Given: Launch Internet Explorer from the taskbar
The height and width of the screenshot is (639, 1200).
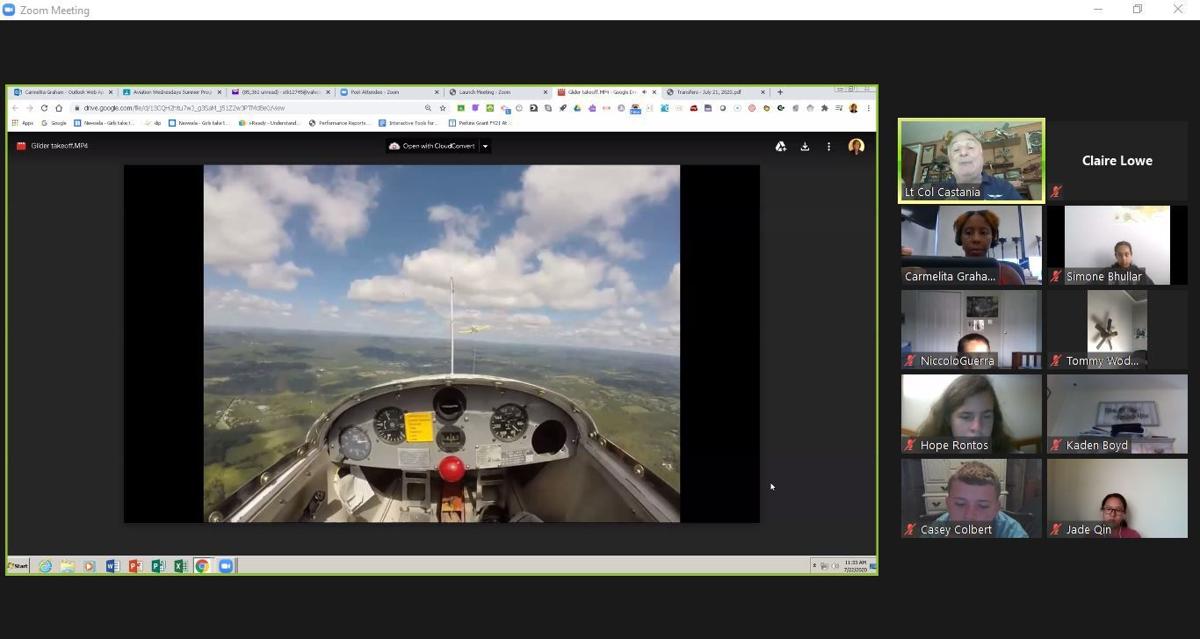Looking at the screenshot, I should 45,566.
